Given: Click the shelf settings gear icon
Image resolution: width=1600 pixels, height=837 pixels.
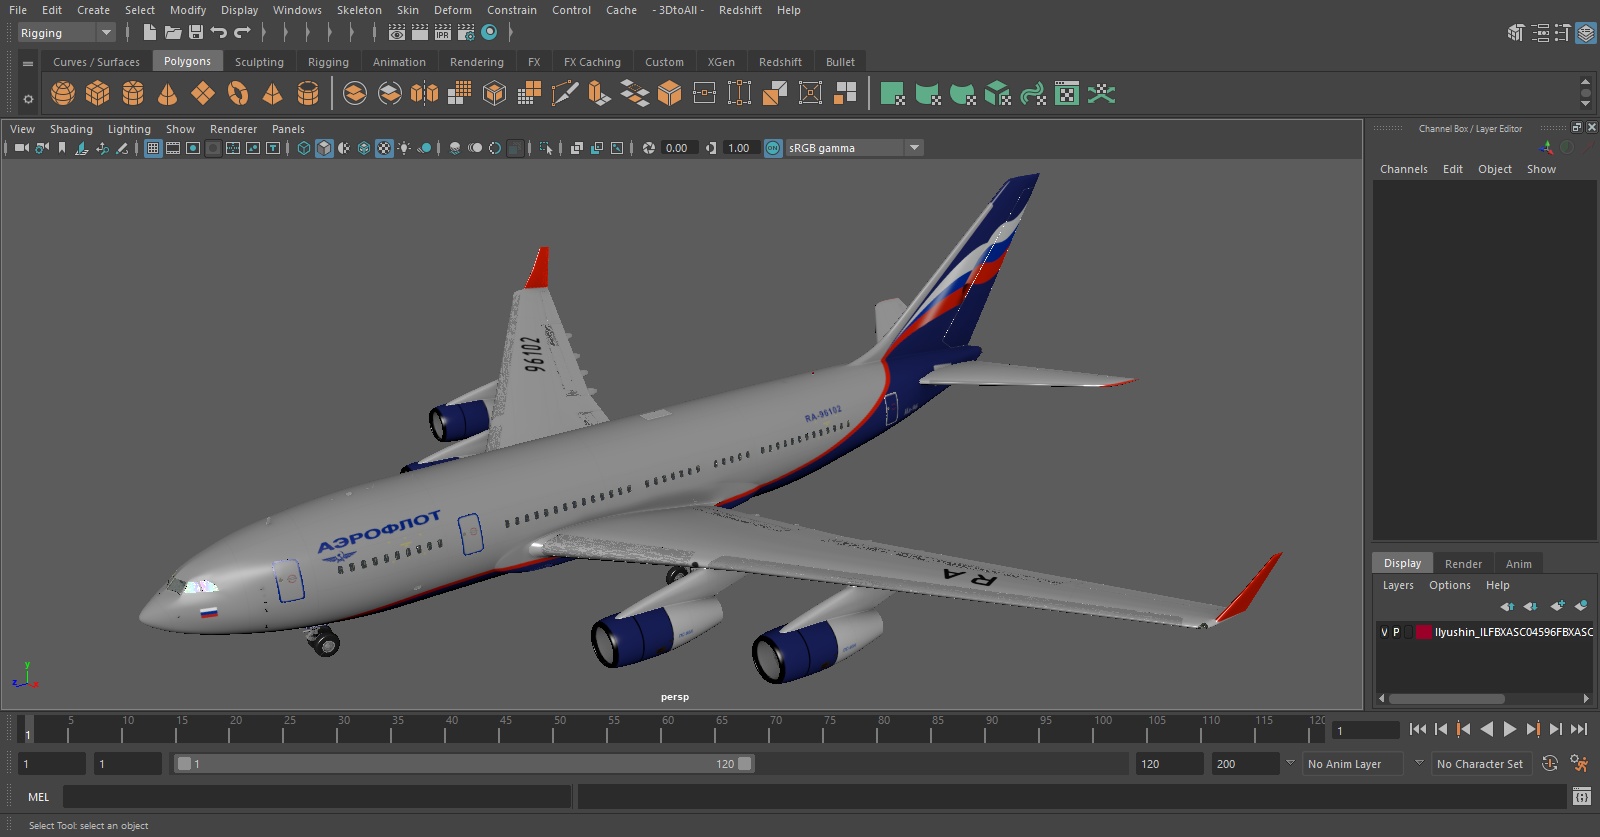Looking at the screenshot, I should (x=28, y=99).
